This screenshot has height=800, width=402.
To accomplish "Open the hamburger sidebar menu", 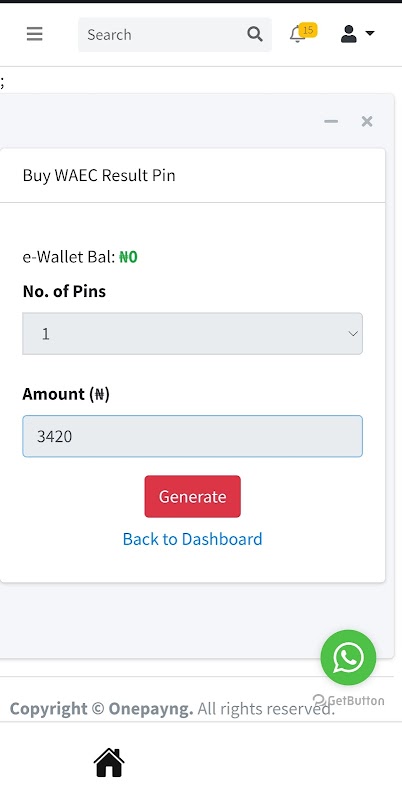I will [35, 34].
